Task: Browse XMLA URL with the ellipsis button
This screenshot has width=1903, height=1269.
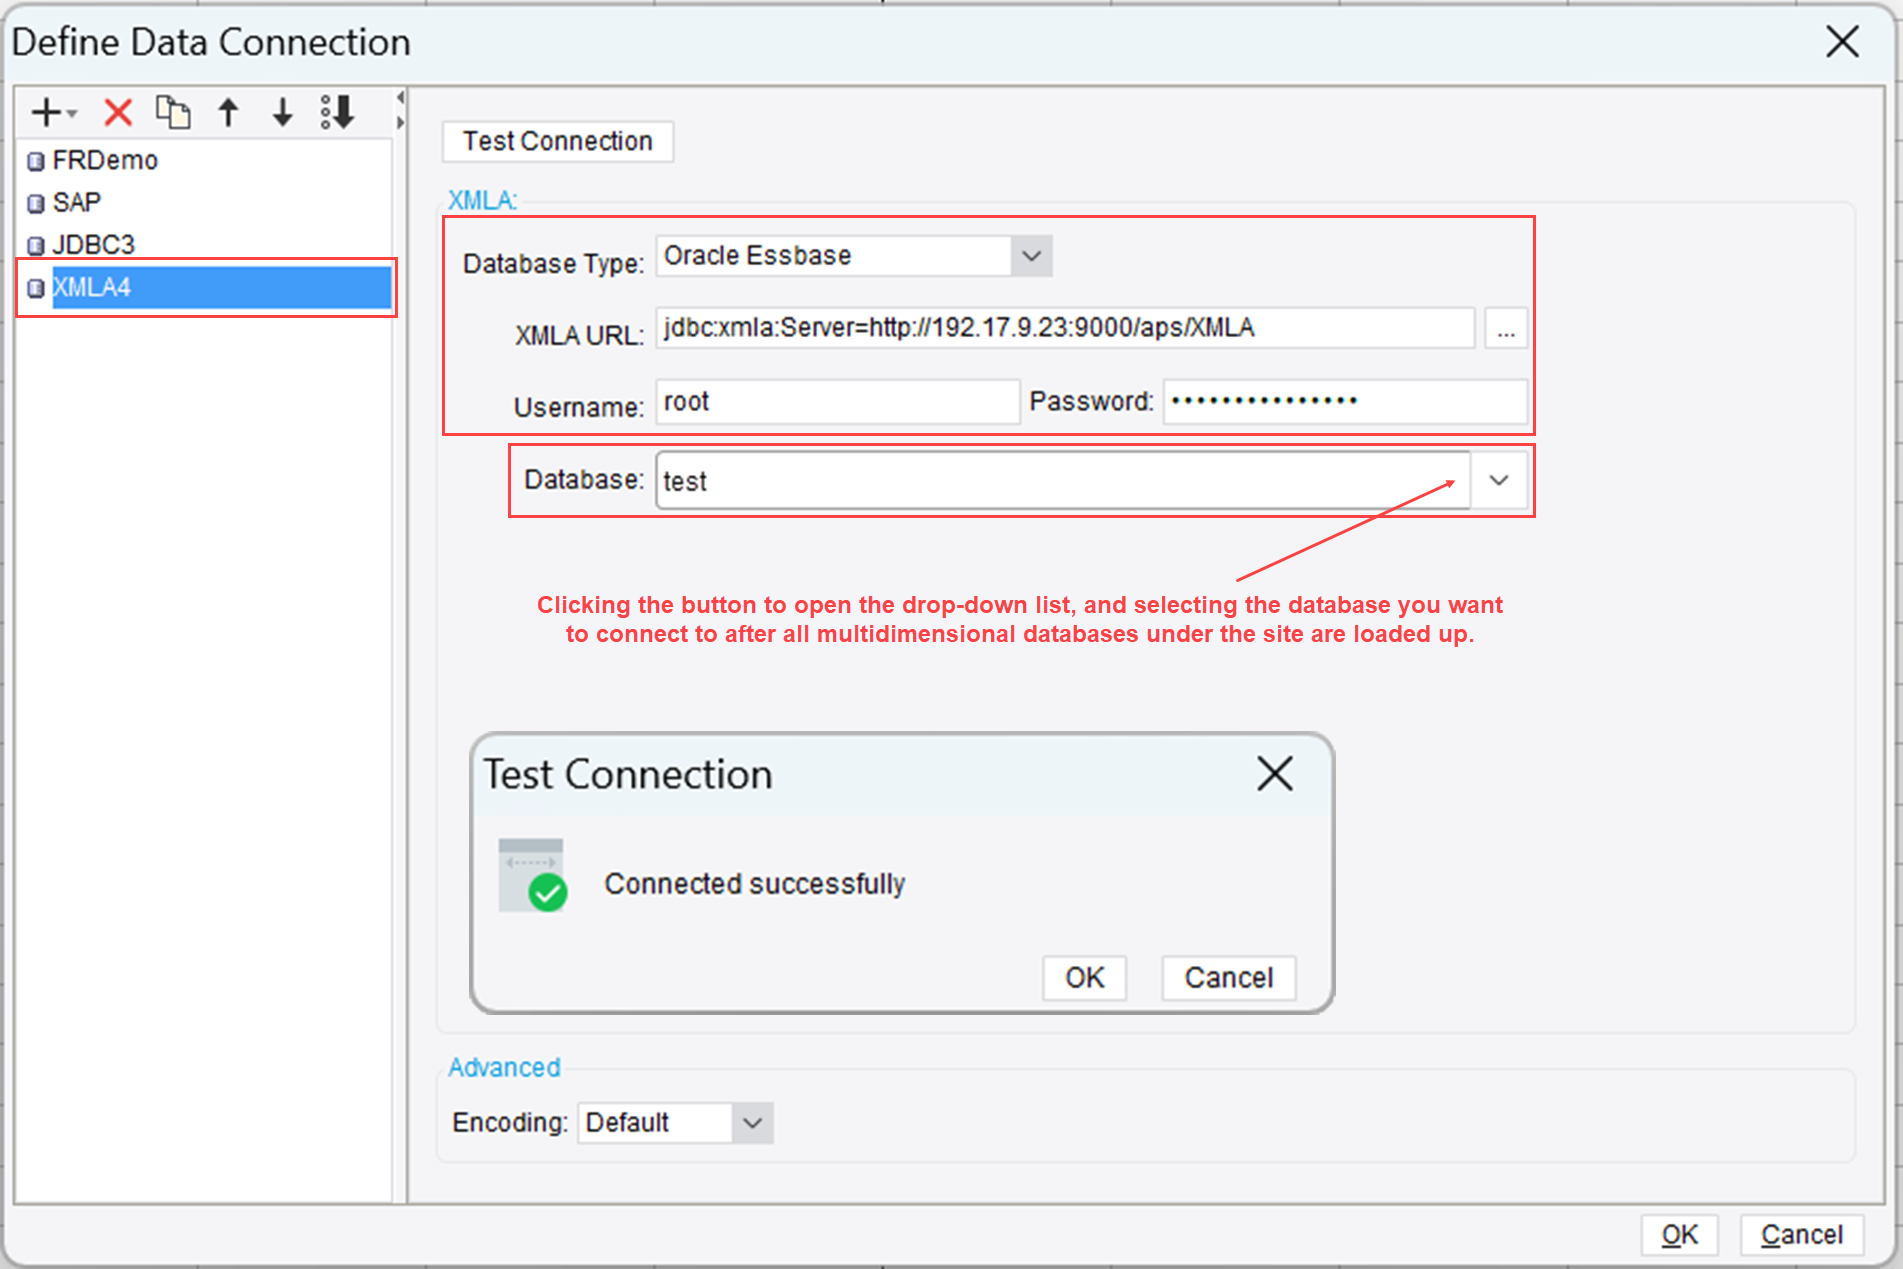Action: [1505, 328]
